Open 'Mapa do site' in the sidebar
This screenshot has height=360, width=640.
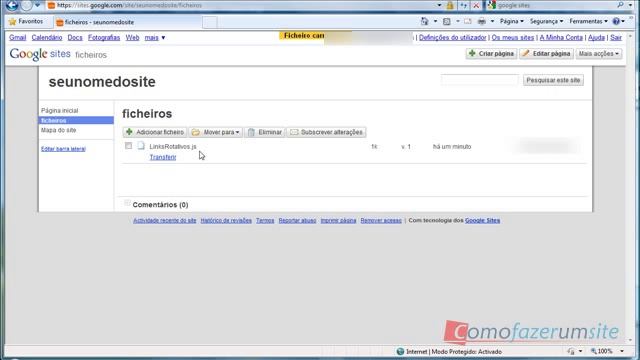click(x=58, y=130)
